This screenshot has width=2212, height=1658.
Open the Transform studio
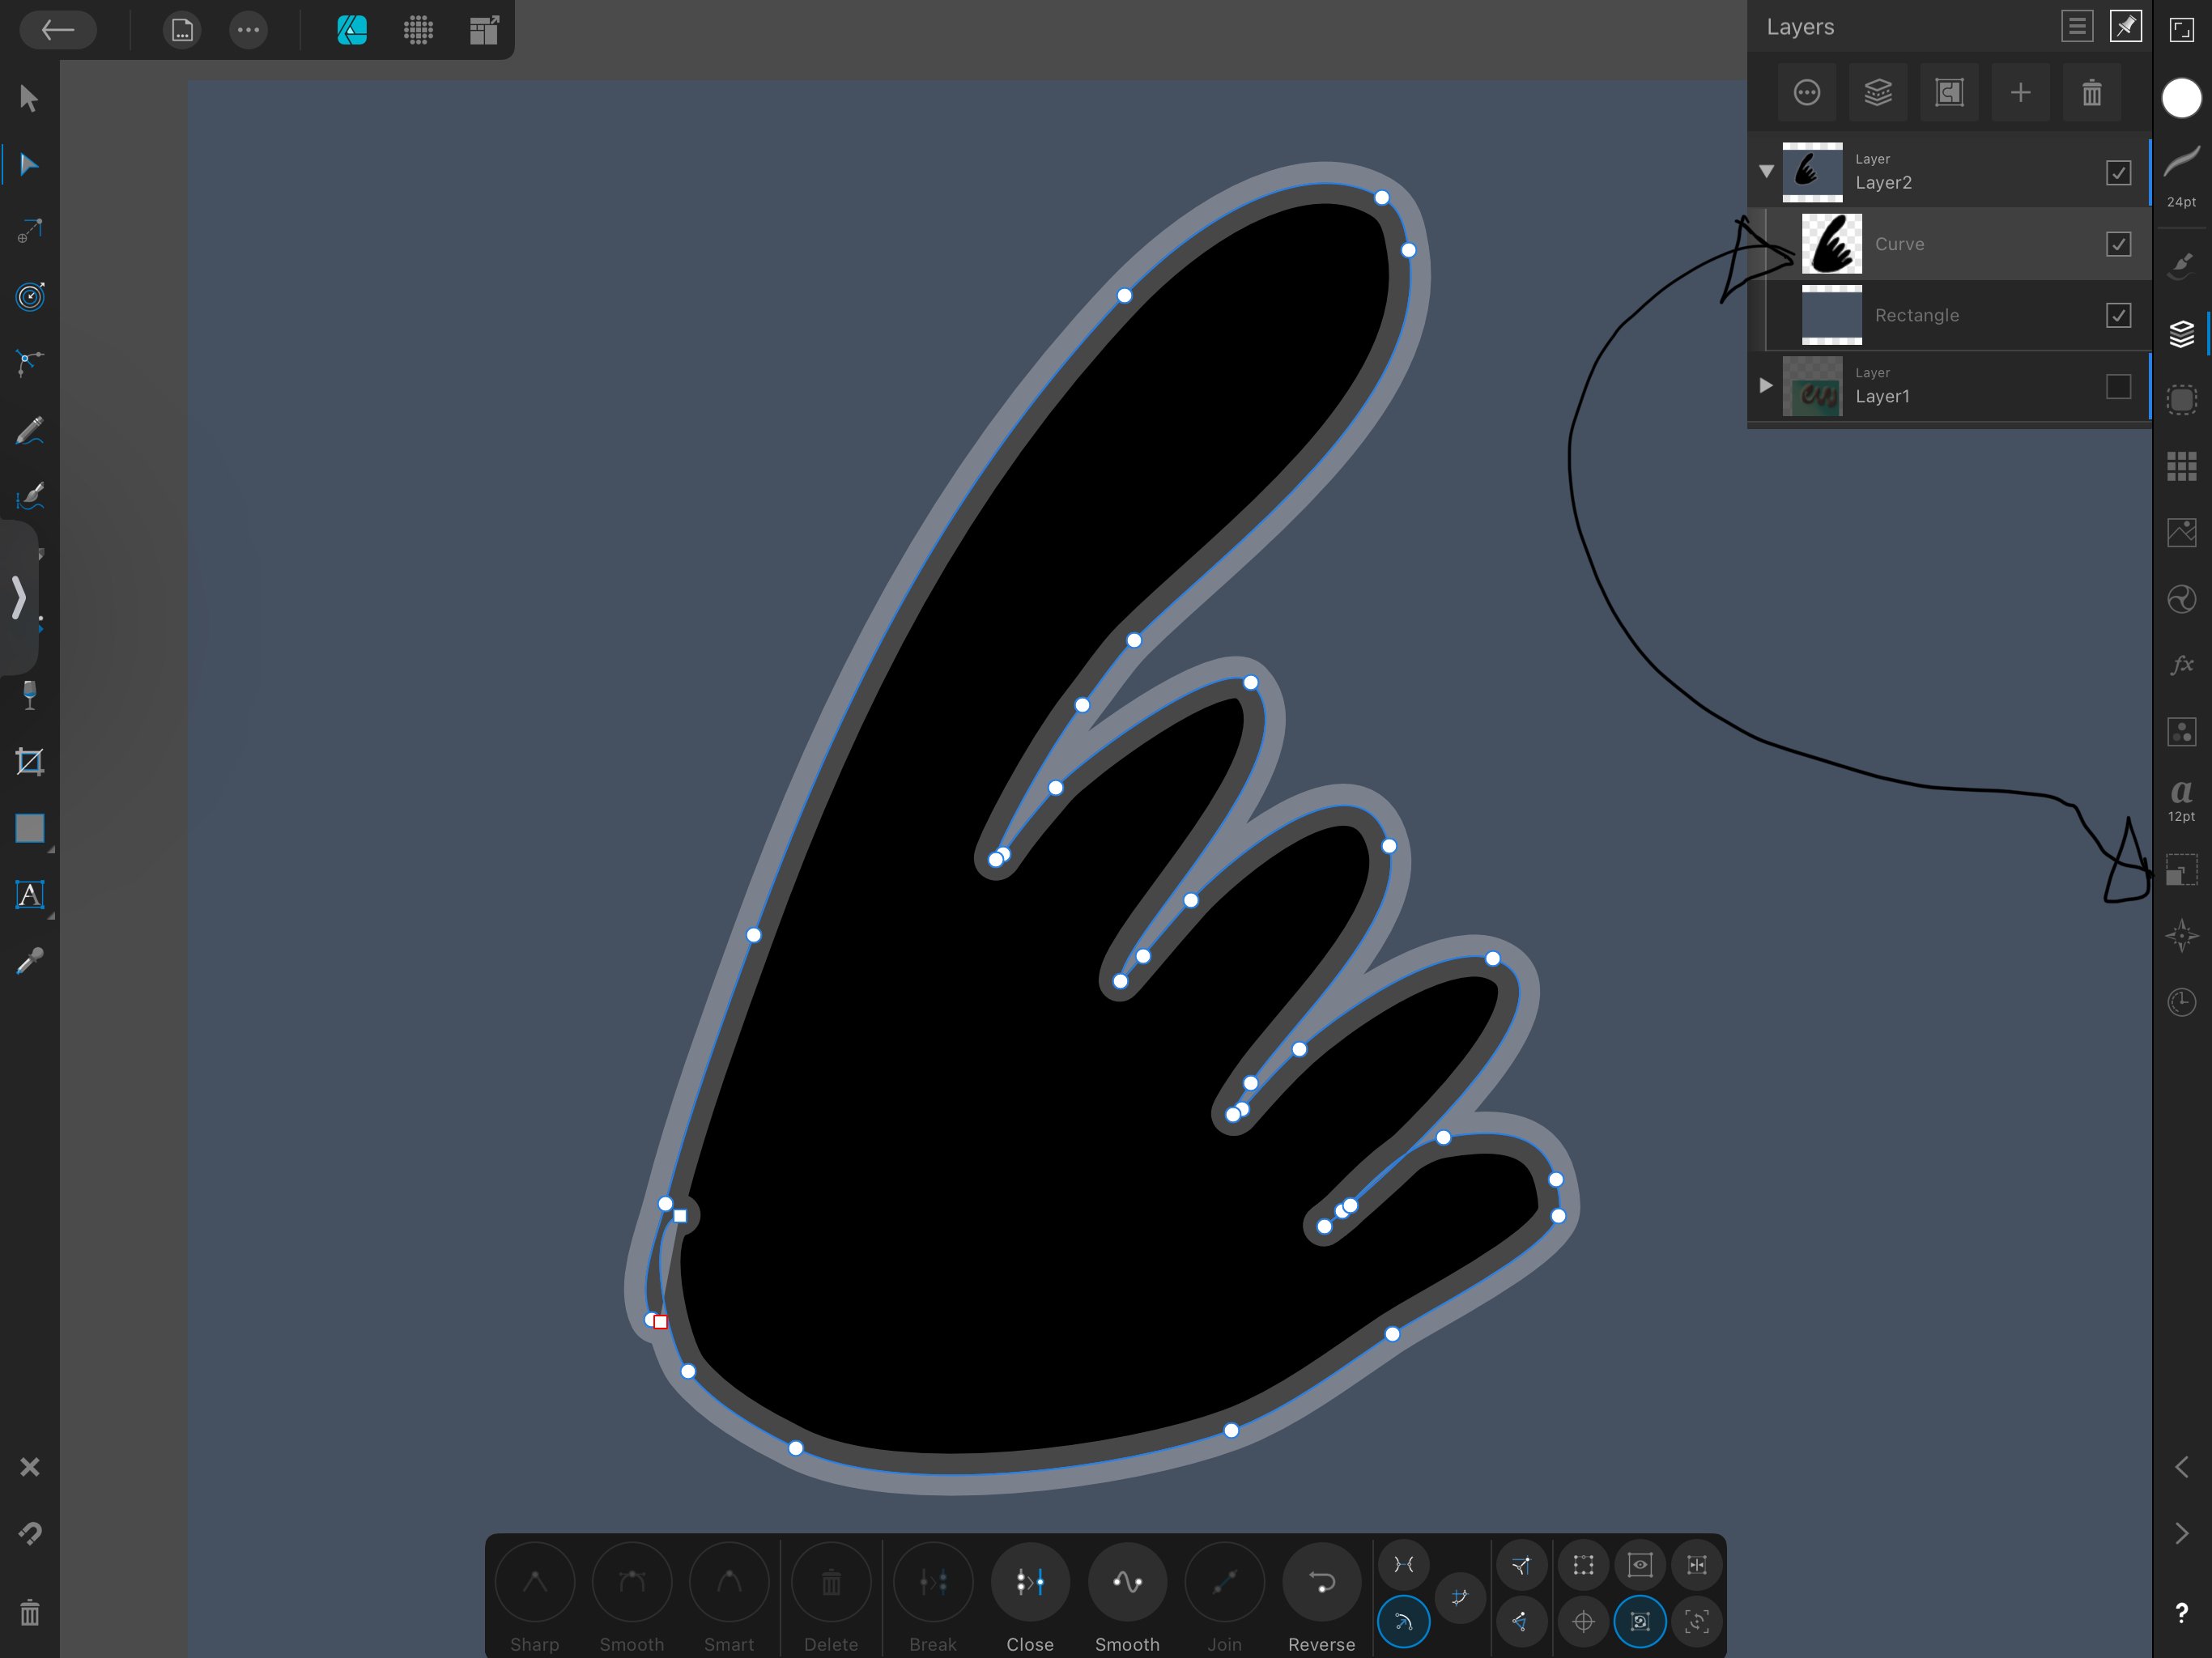click(2181, 870)
